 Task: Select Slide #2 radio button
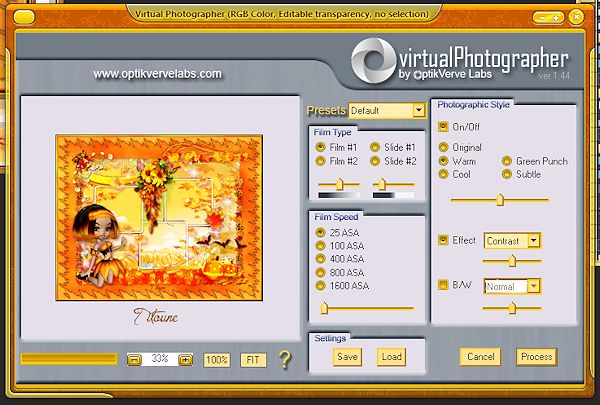375,161
